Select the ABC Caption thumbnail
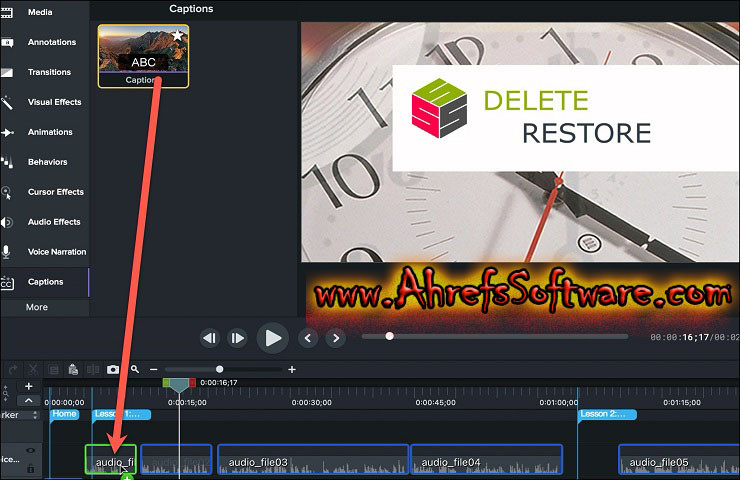The image size is (740, 480). 143,57
